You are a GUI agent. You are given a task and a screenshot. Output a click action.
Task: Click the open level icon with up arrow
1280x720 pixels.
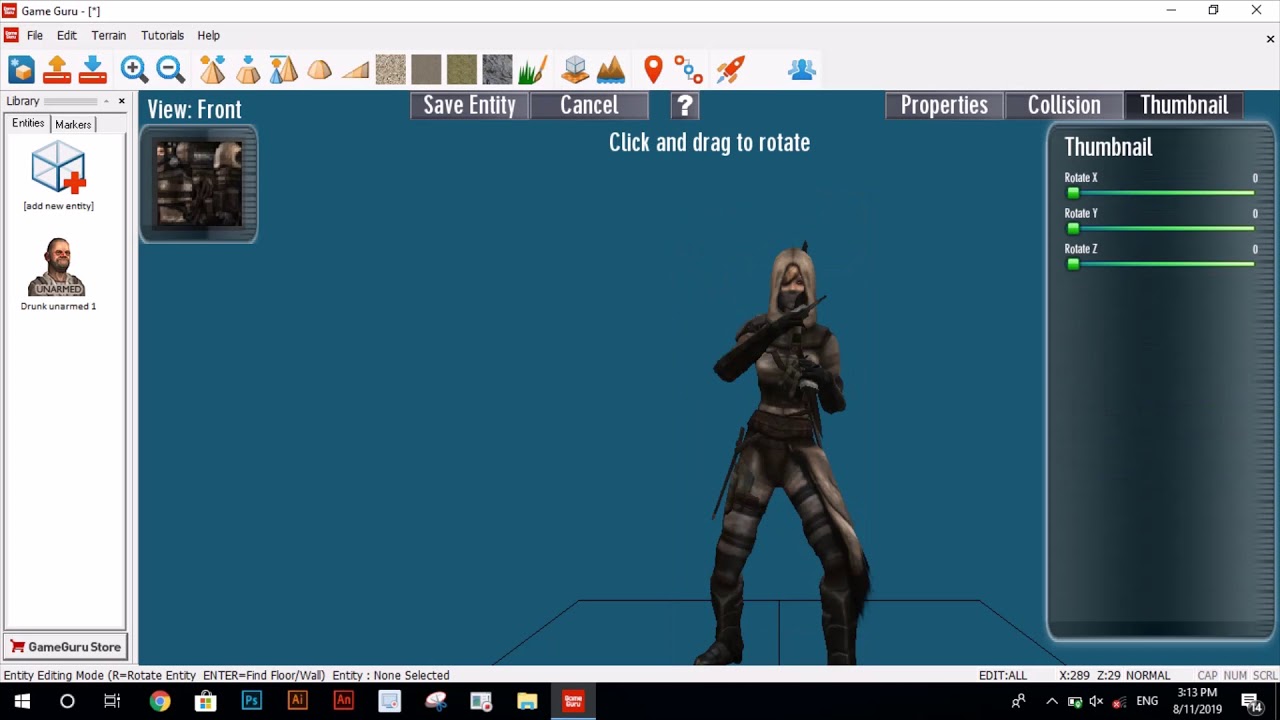(57, 69)
